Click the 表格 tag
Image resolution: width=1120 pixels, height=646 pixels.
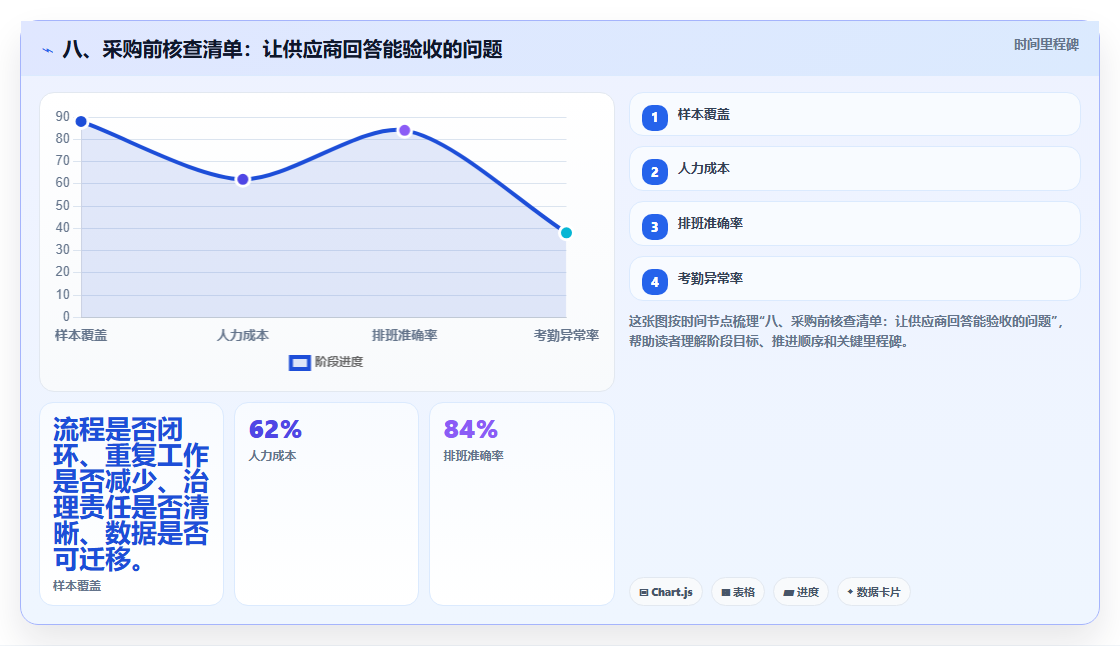(738, 592)
